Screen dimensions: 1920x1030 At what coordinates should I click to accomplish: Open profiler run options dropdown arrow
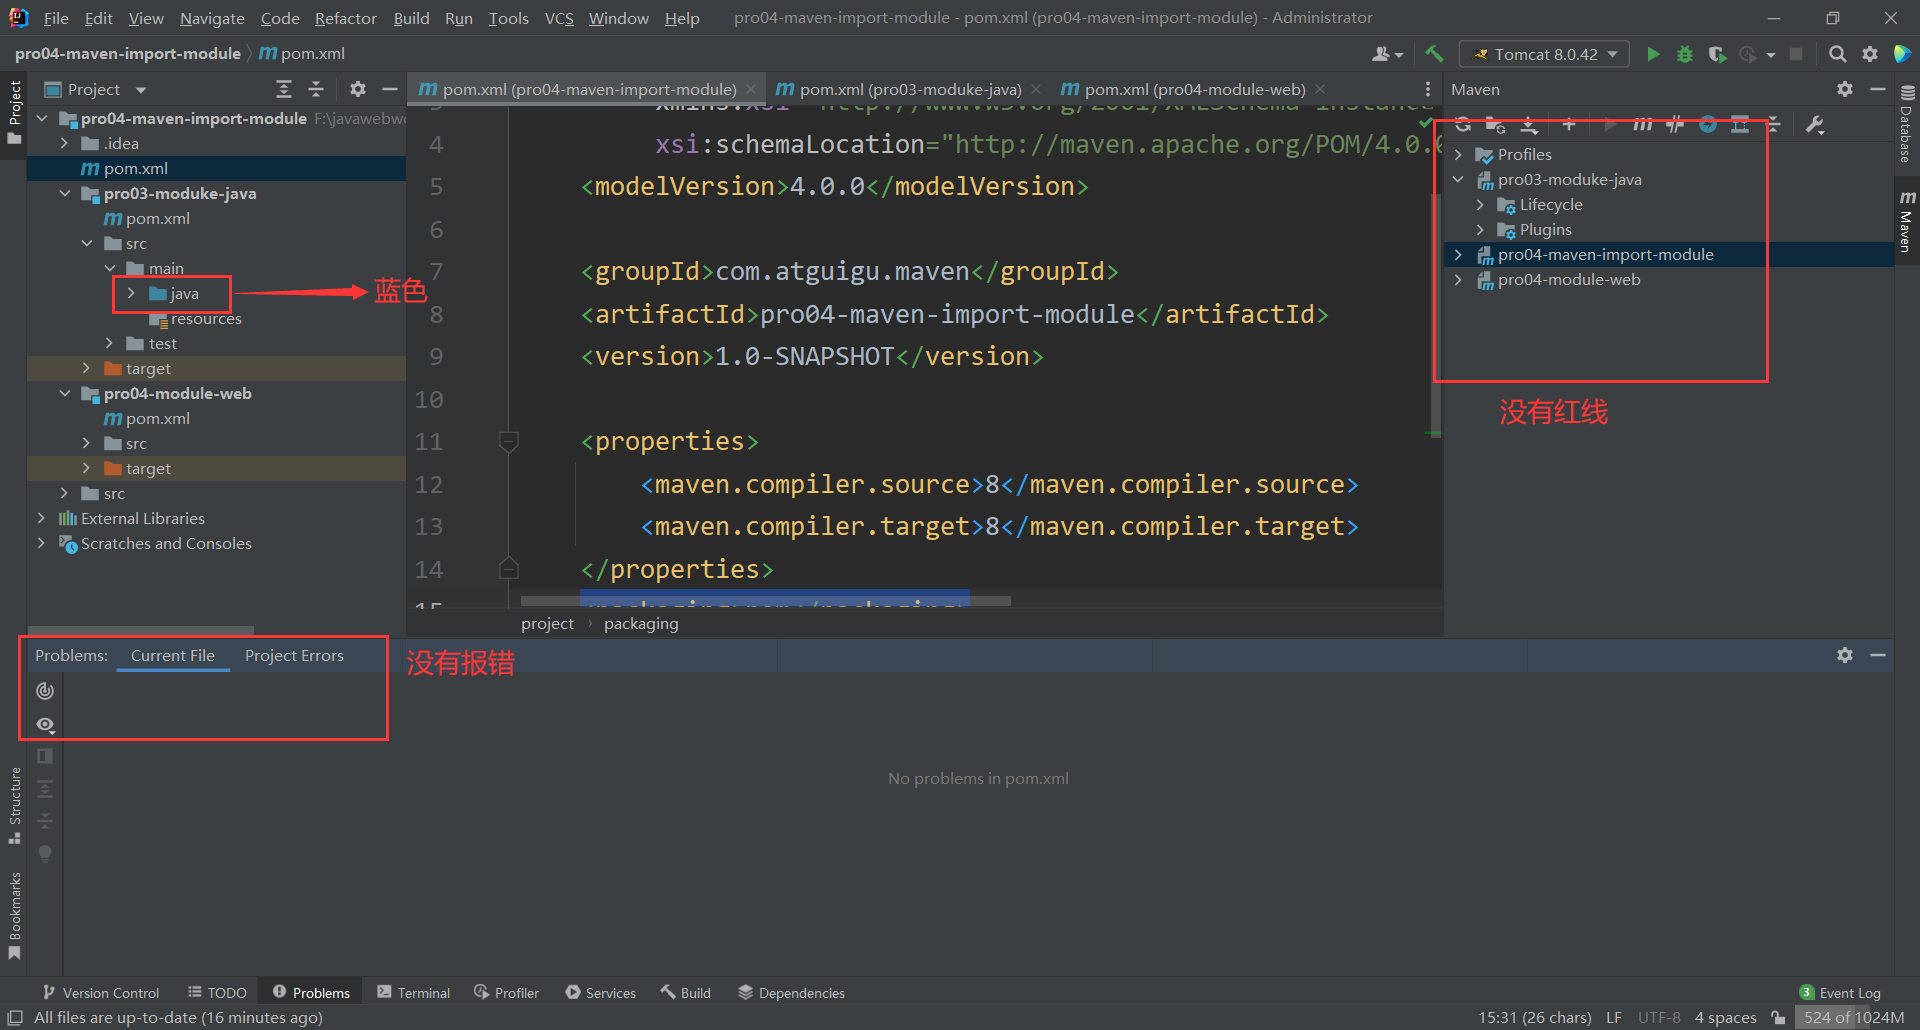[1771, 55]
